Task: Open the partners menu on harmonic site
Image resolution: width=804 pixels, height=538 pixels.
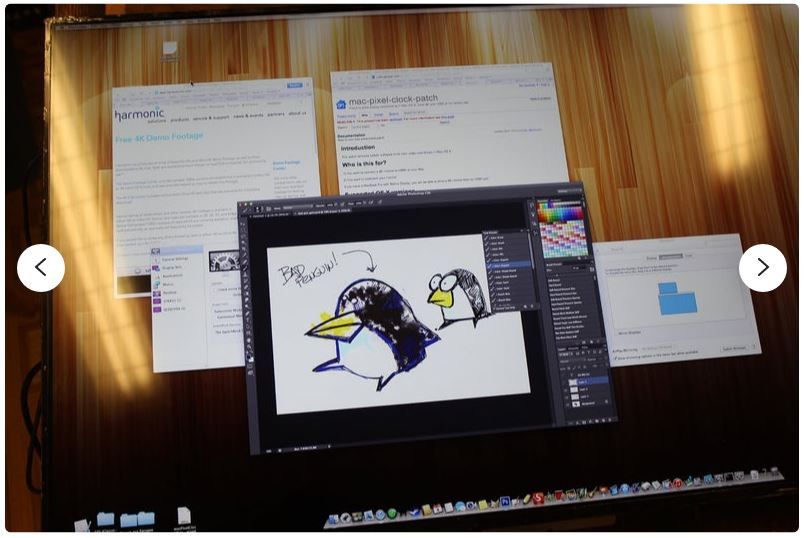Action: (x=276, y=114)
